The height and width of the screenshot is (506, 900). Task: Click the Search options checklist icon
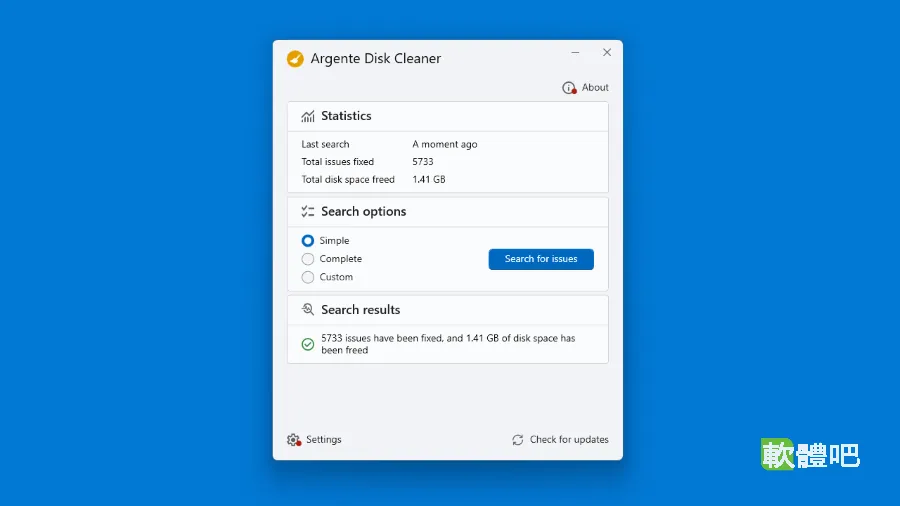pos(308,212)
